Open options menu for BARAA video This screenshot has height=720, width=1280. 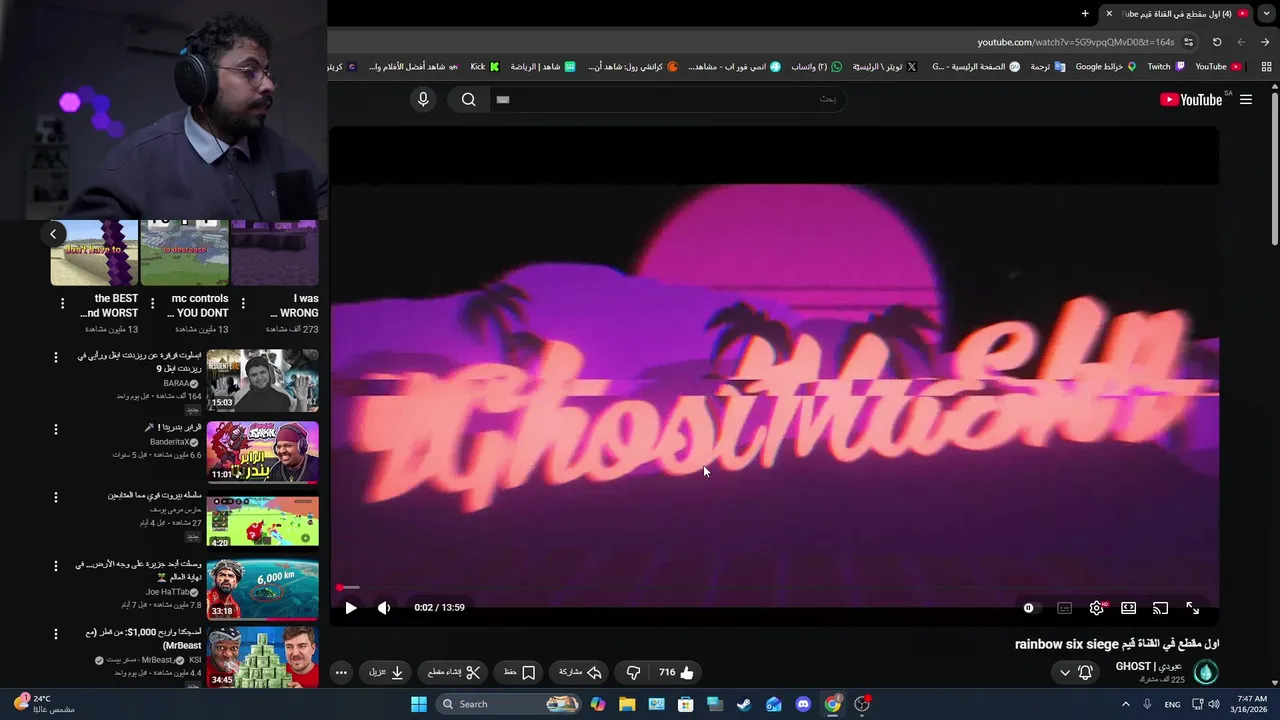point(56,357)
